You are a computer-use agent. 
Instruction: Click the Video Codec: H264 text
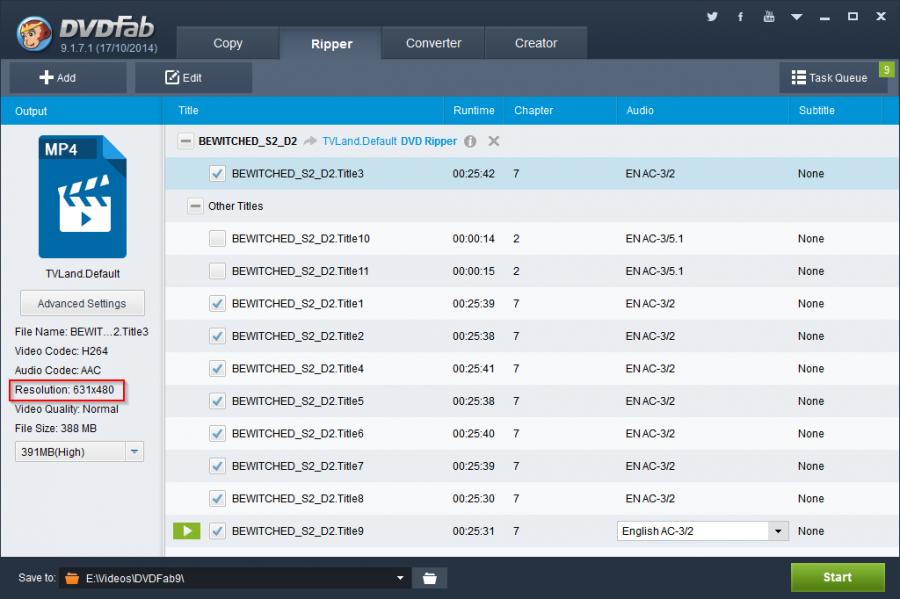pyautogui.click(x=61, y=351)
